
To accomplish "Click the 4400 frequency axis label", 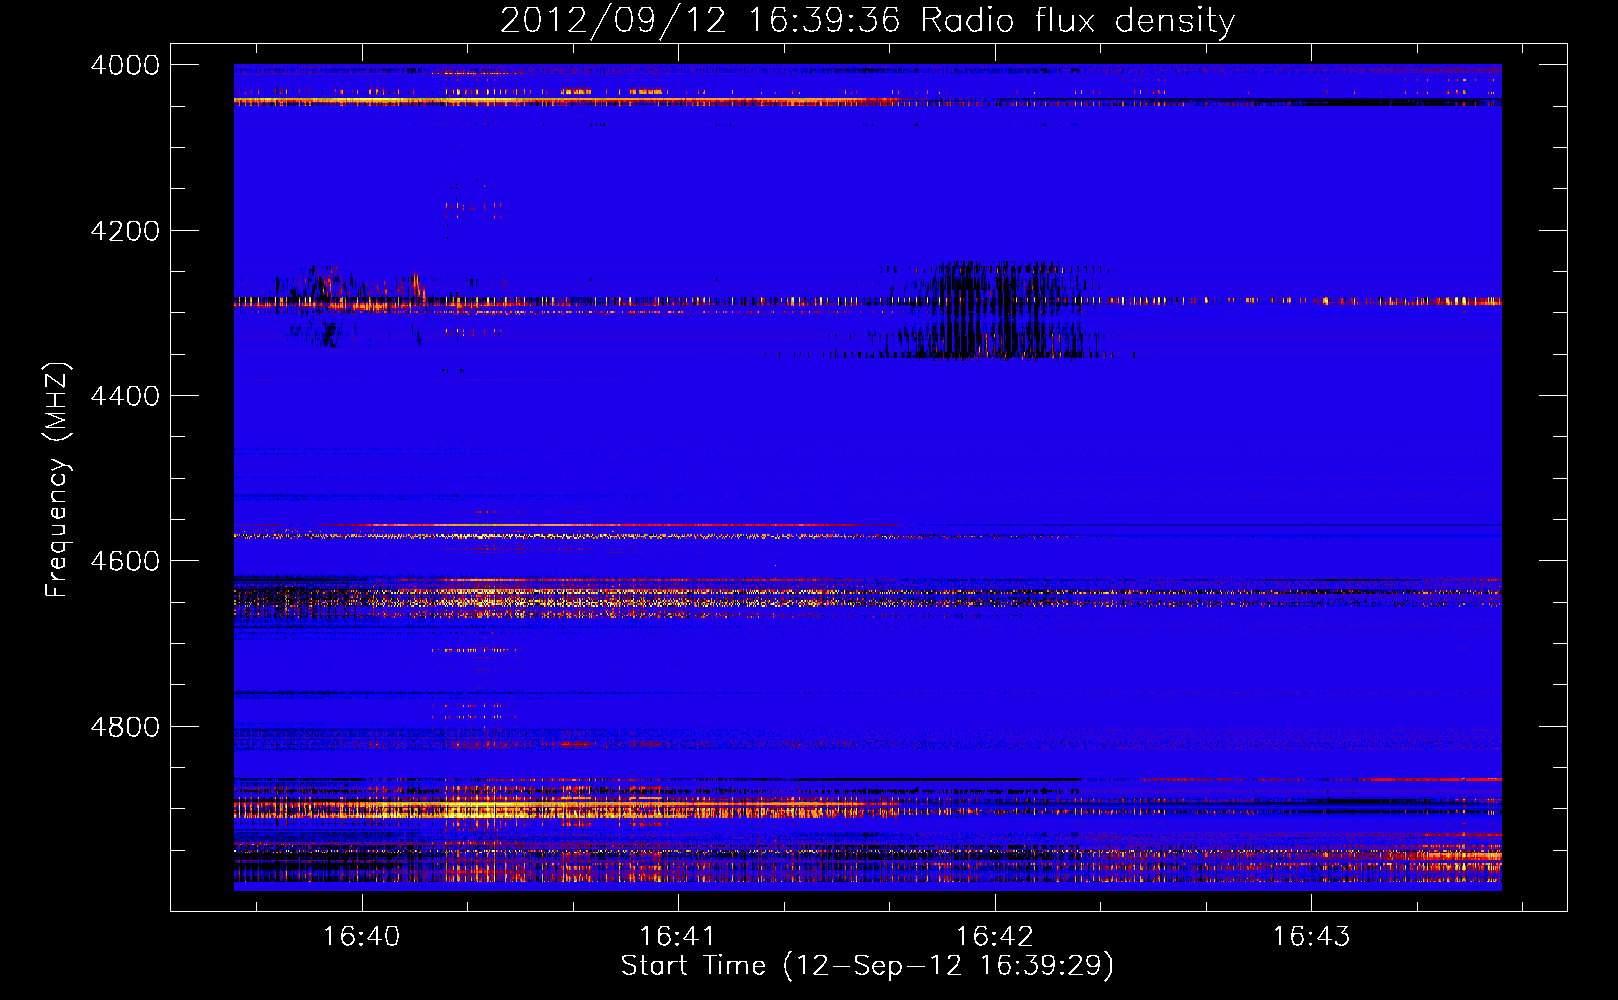I will [125, 396].
